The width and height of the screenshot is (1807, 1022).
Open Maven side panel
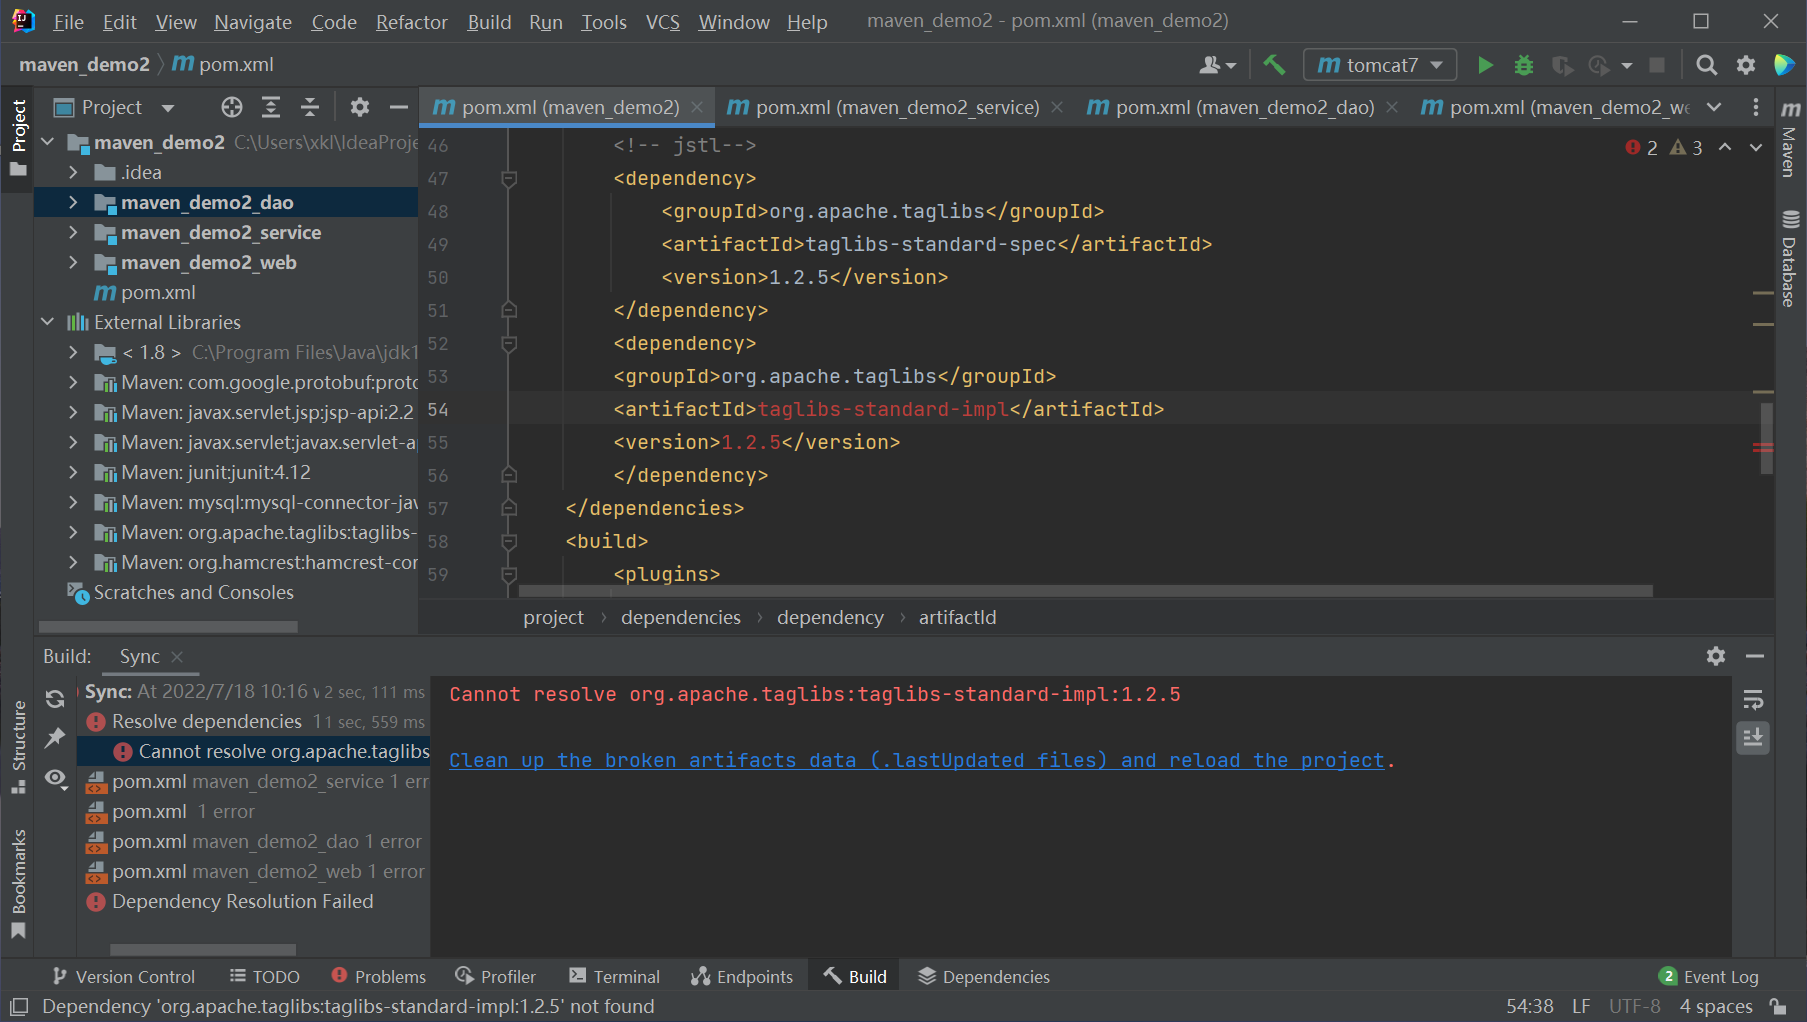[x=1790, y=138]
